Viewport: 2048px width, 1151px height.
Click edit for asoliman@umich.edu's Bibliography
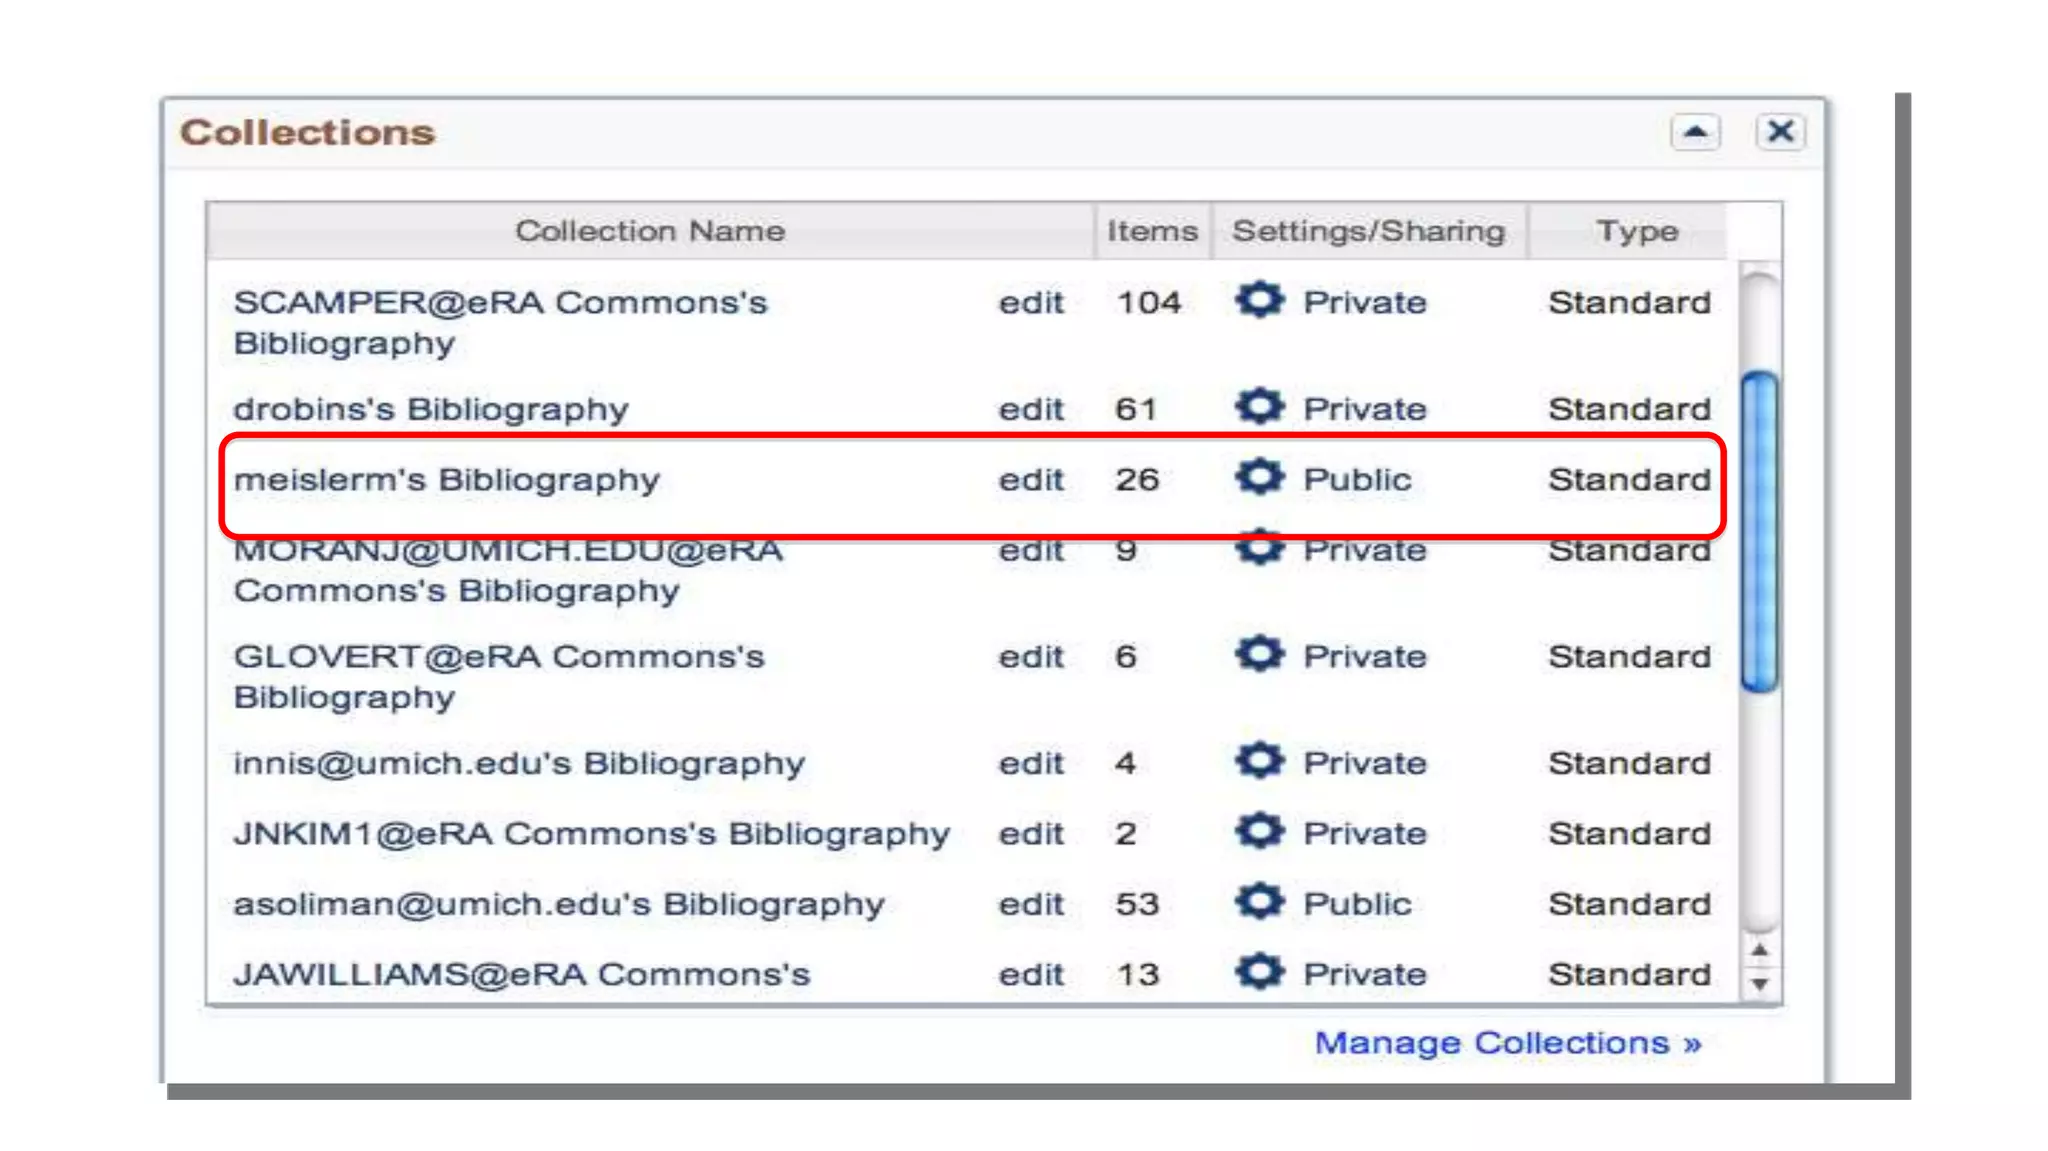(x=1030, y=904)
